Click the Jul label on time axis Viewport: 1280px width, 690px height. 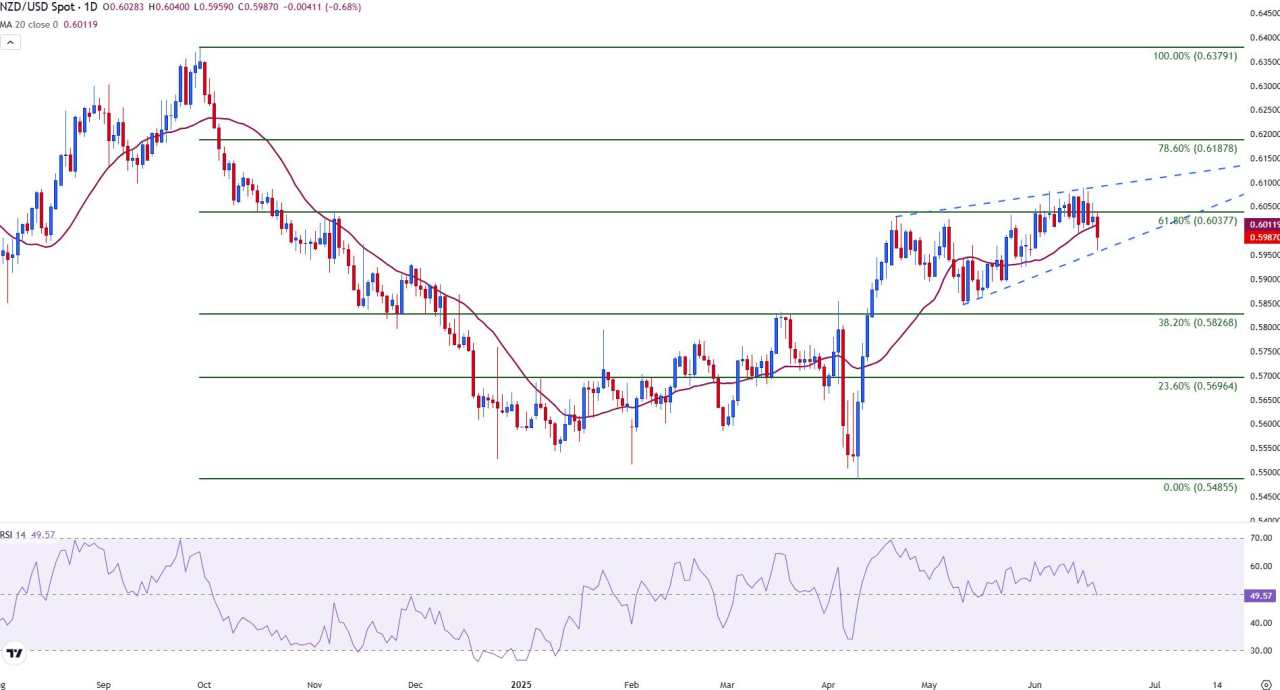(x=1154, y=684)
